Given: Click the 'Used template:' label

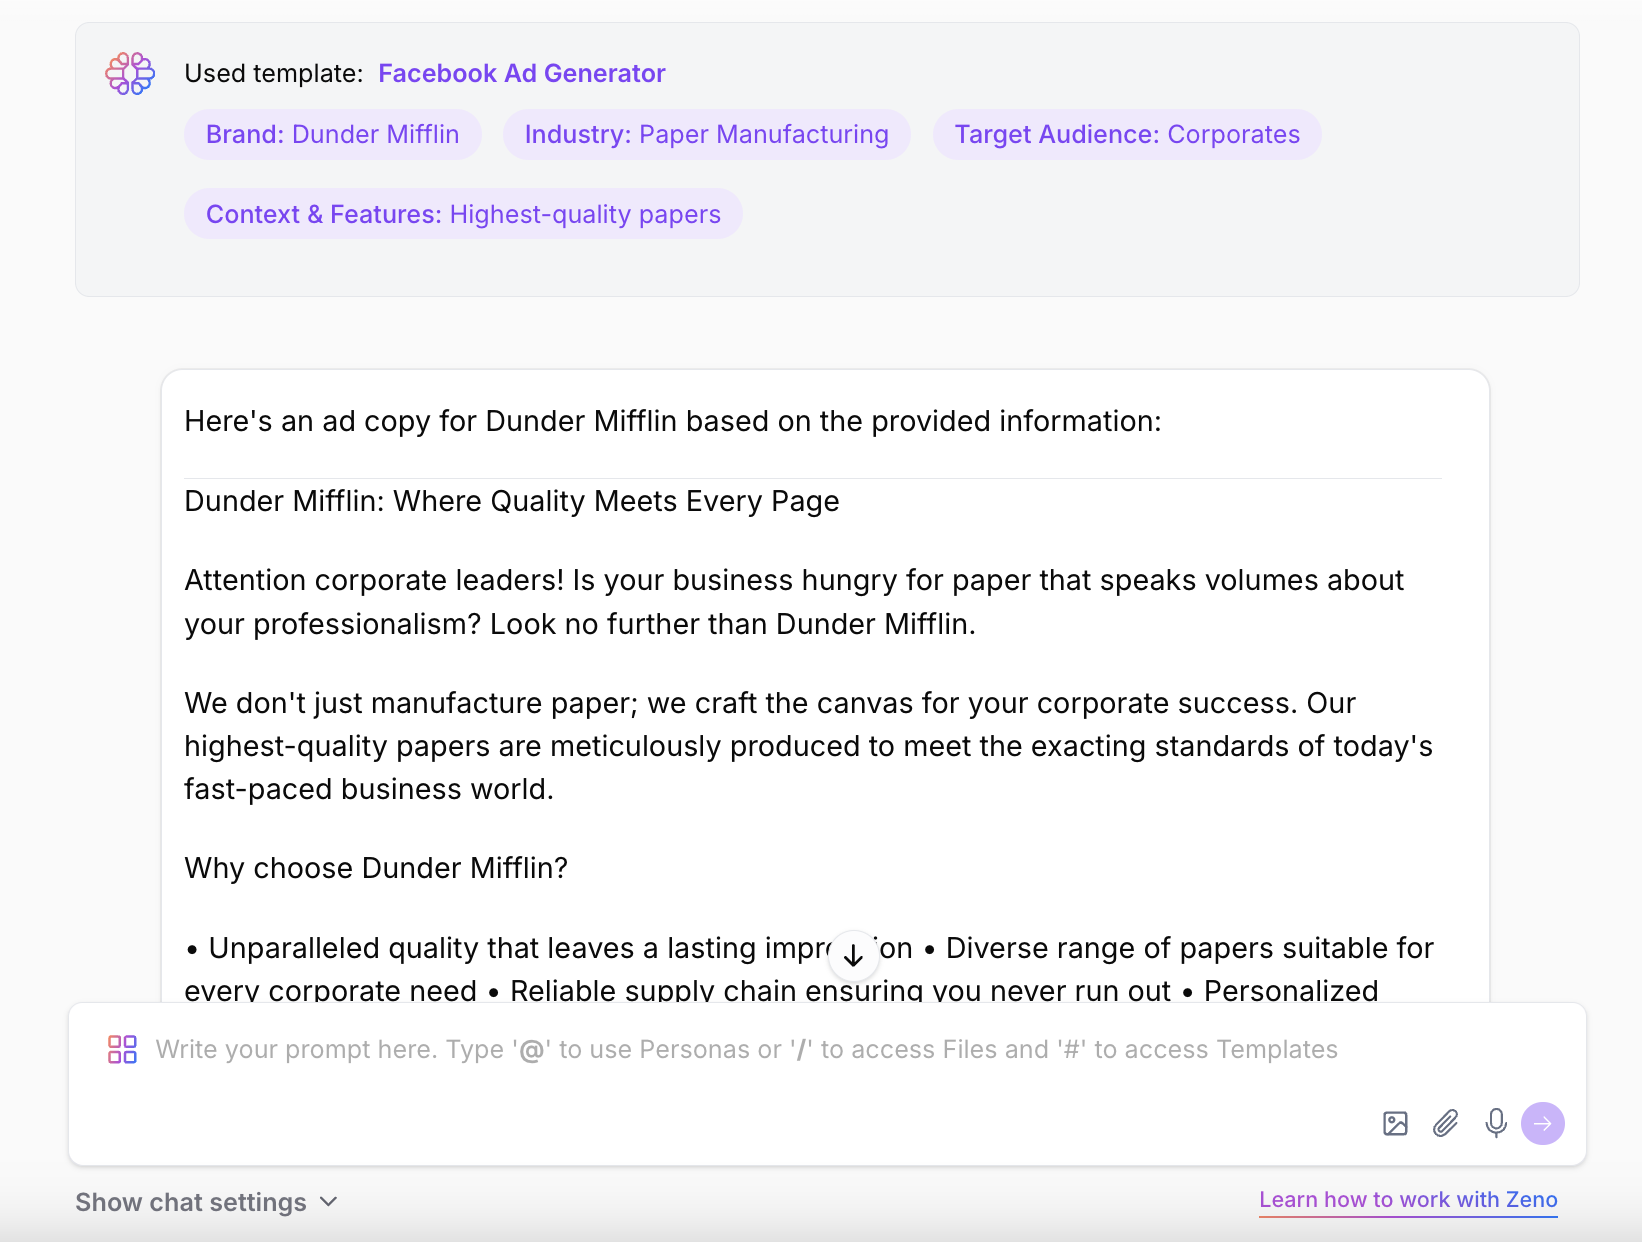Looking at the screenshot, I should pyautogui.click(x=274, y=73).
